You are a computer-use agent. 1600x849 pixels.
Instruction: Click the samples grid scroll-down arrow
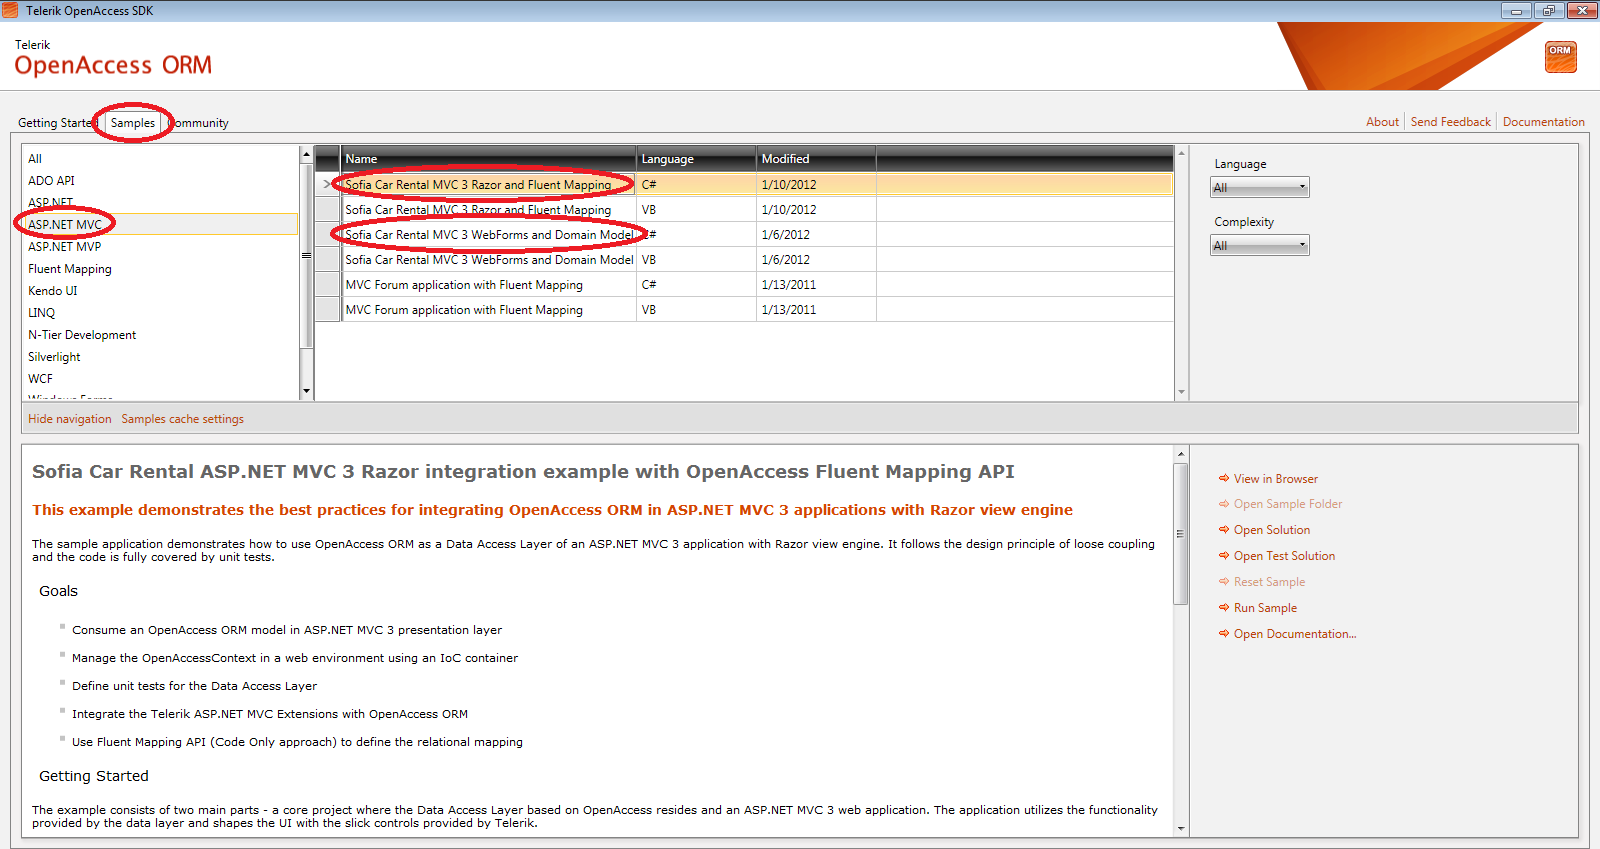[1181, 392]
